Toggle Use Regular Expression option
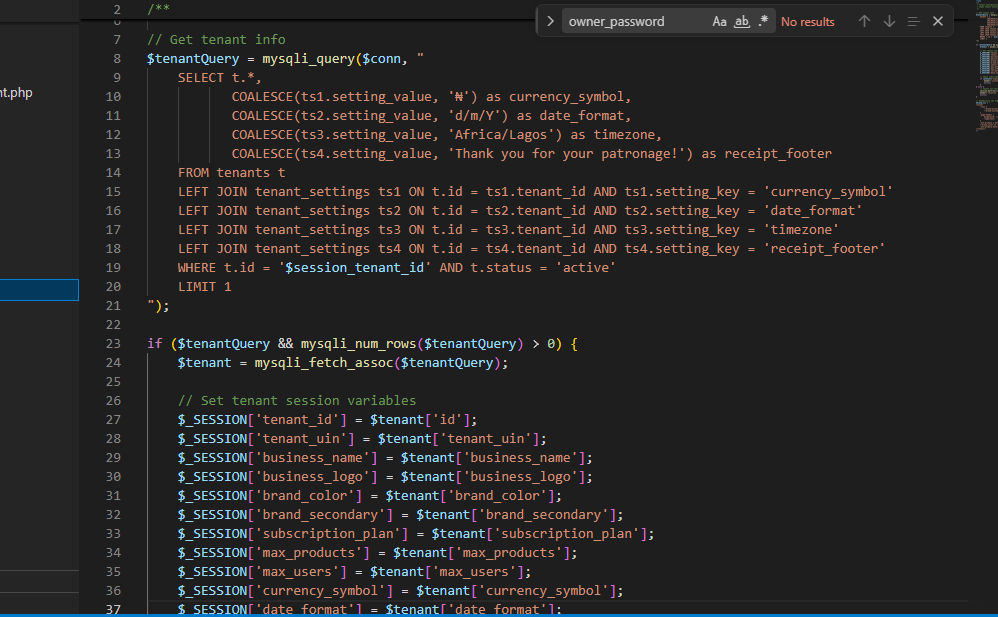The height and width of the screenshot is (617, 998). pyautogui.click(x=763, y=22)
